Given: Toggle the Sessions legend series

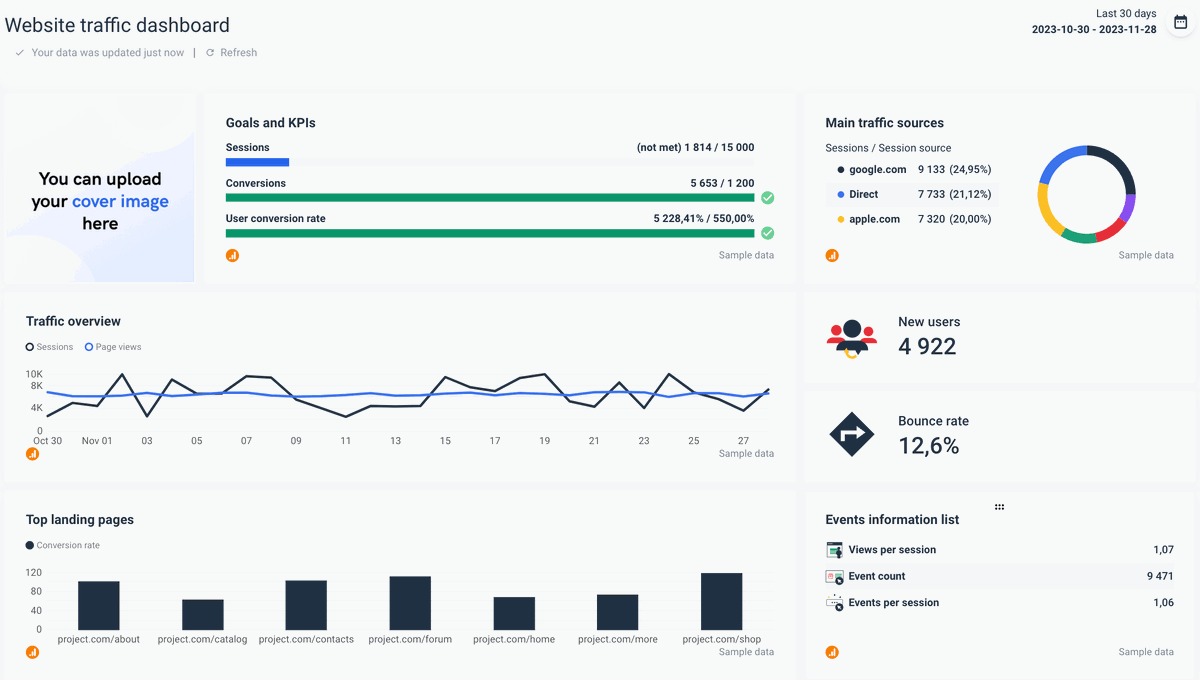Looking at the screenshot, I should click(x=50, y=347).
